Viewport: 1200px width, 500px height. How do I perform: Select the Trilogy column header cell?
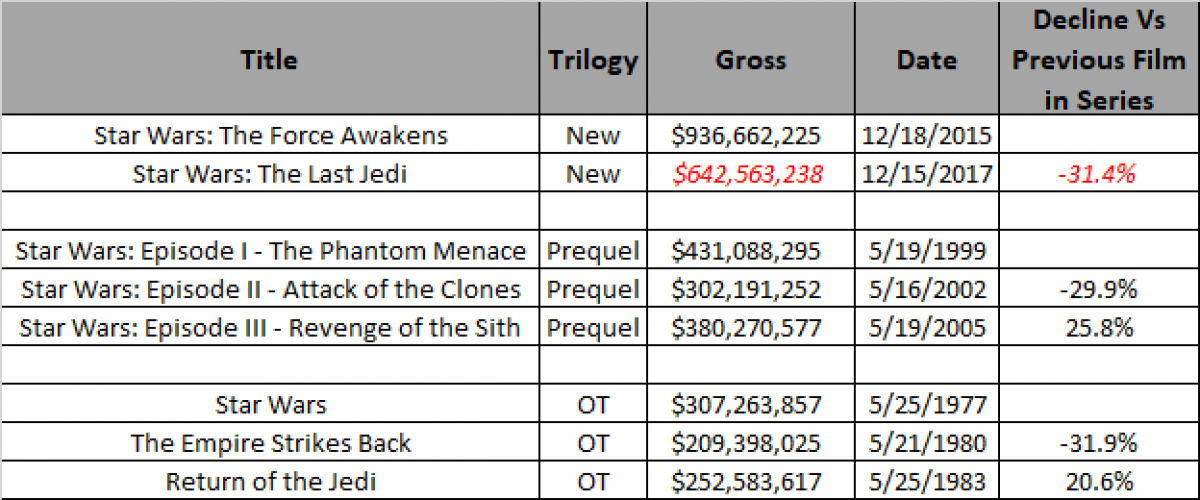click(593, 59)
